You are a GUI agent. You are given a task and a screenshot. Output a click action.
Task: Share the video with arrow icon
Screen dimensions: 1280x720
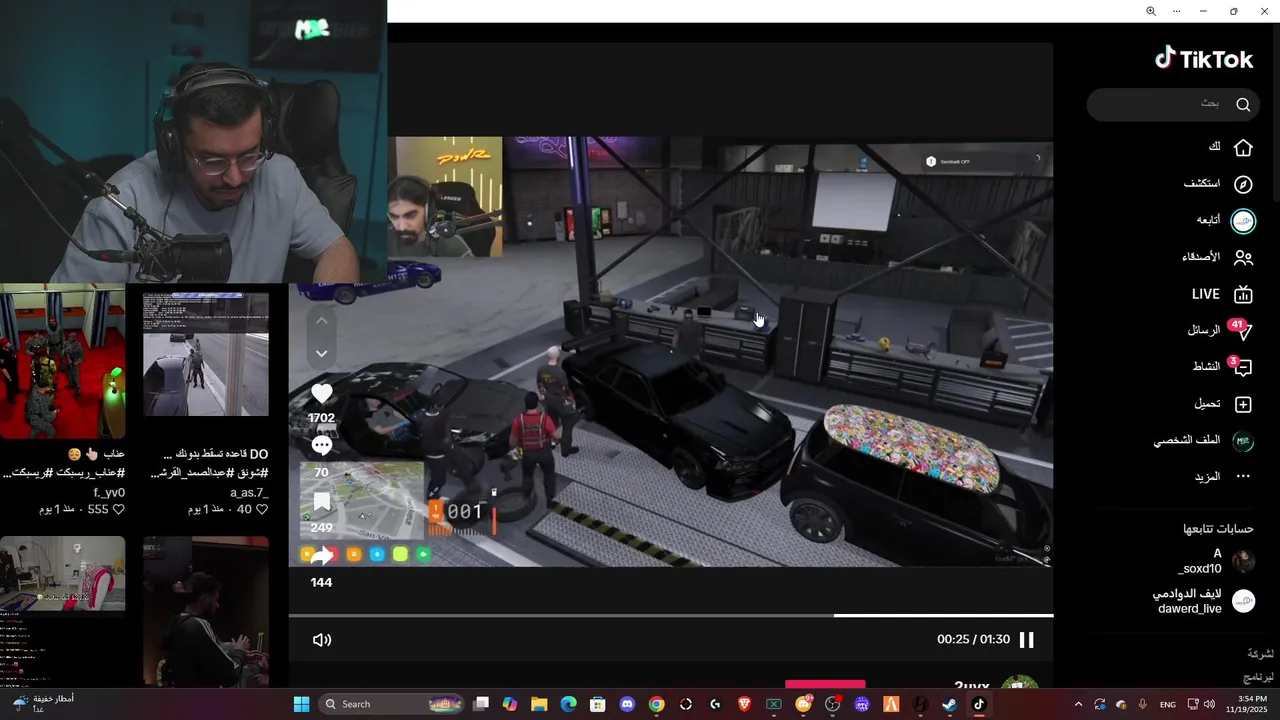(x=321, y=556)
